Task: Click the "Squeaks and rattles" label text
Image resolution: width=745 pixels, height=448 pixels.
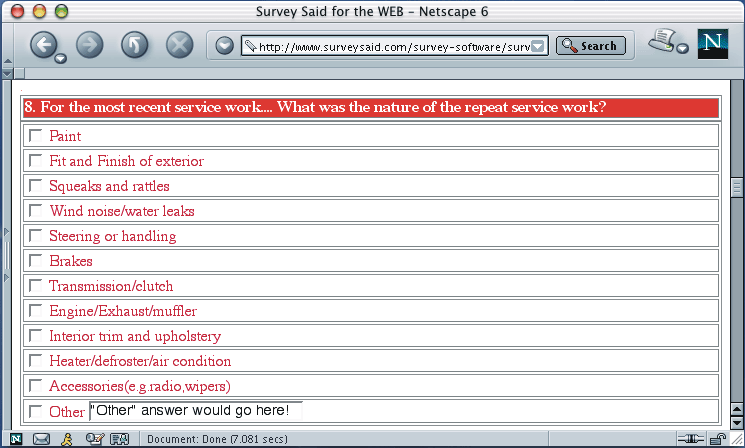Action: [x=109, y=186]
